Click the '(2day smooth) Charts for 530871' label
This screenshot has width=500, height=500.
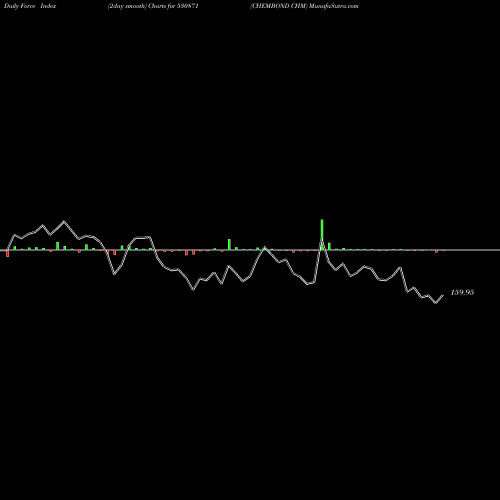coord(153,6)
